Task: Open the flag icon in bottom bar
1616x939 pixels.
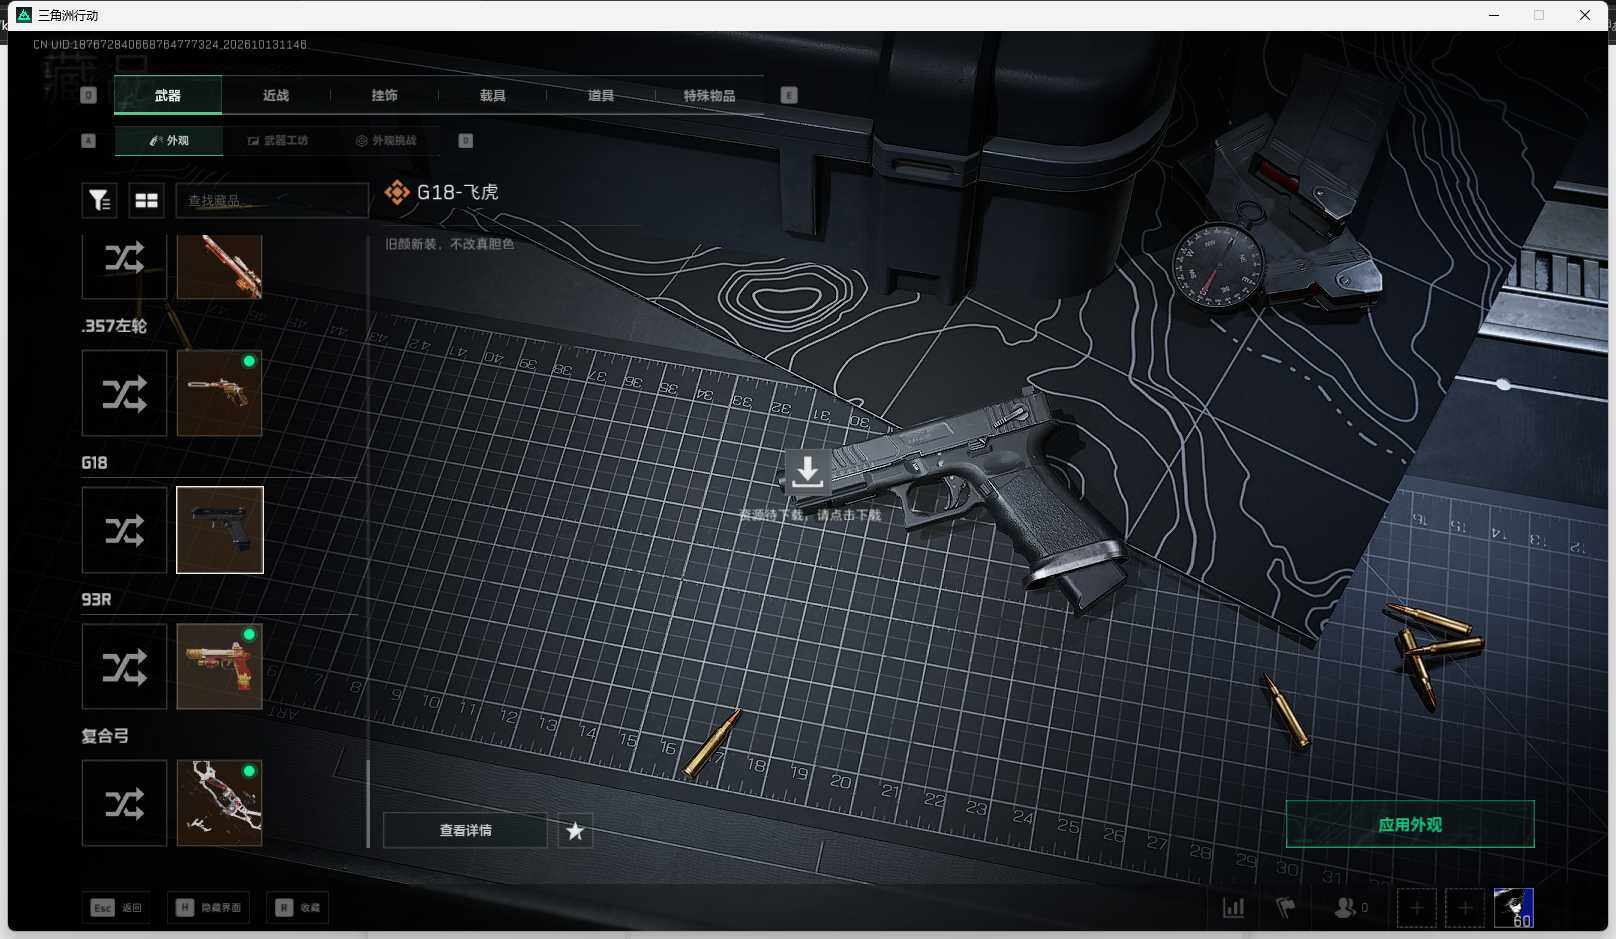Action: coord(1286,908)
